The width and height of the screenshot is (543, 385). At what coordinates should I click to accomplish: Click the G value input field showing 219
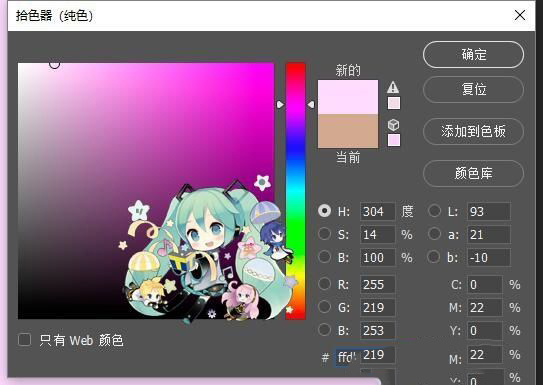377,307
